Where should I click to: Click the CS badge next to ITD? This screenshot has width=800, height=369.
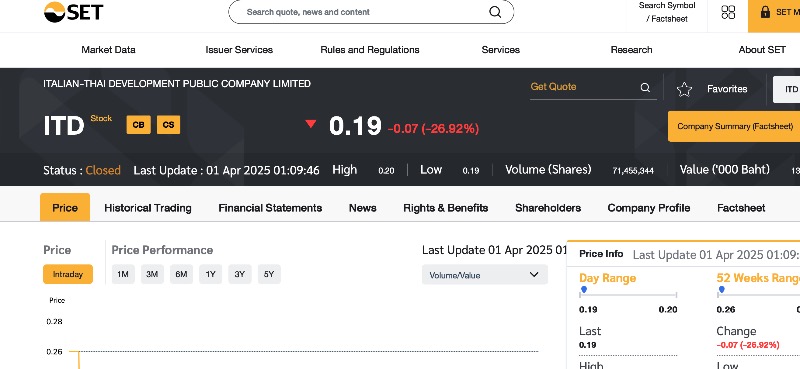168,125
